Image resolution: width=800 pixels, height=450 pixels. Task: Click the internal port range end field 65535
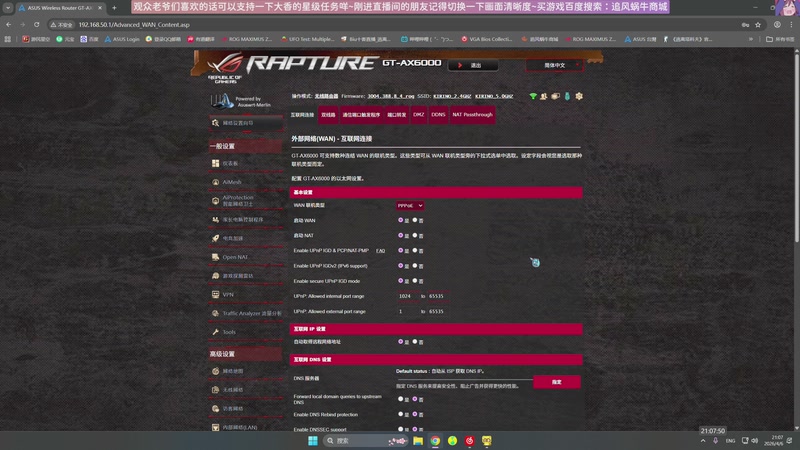(438, 296)
